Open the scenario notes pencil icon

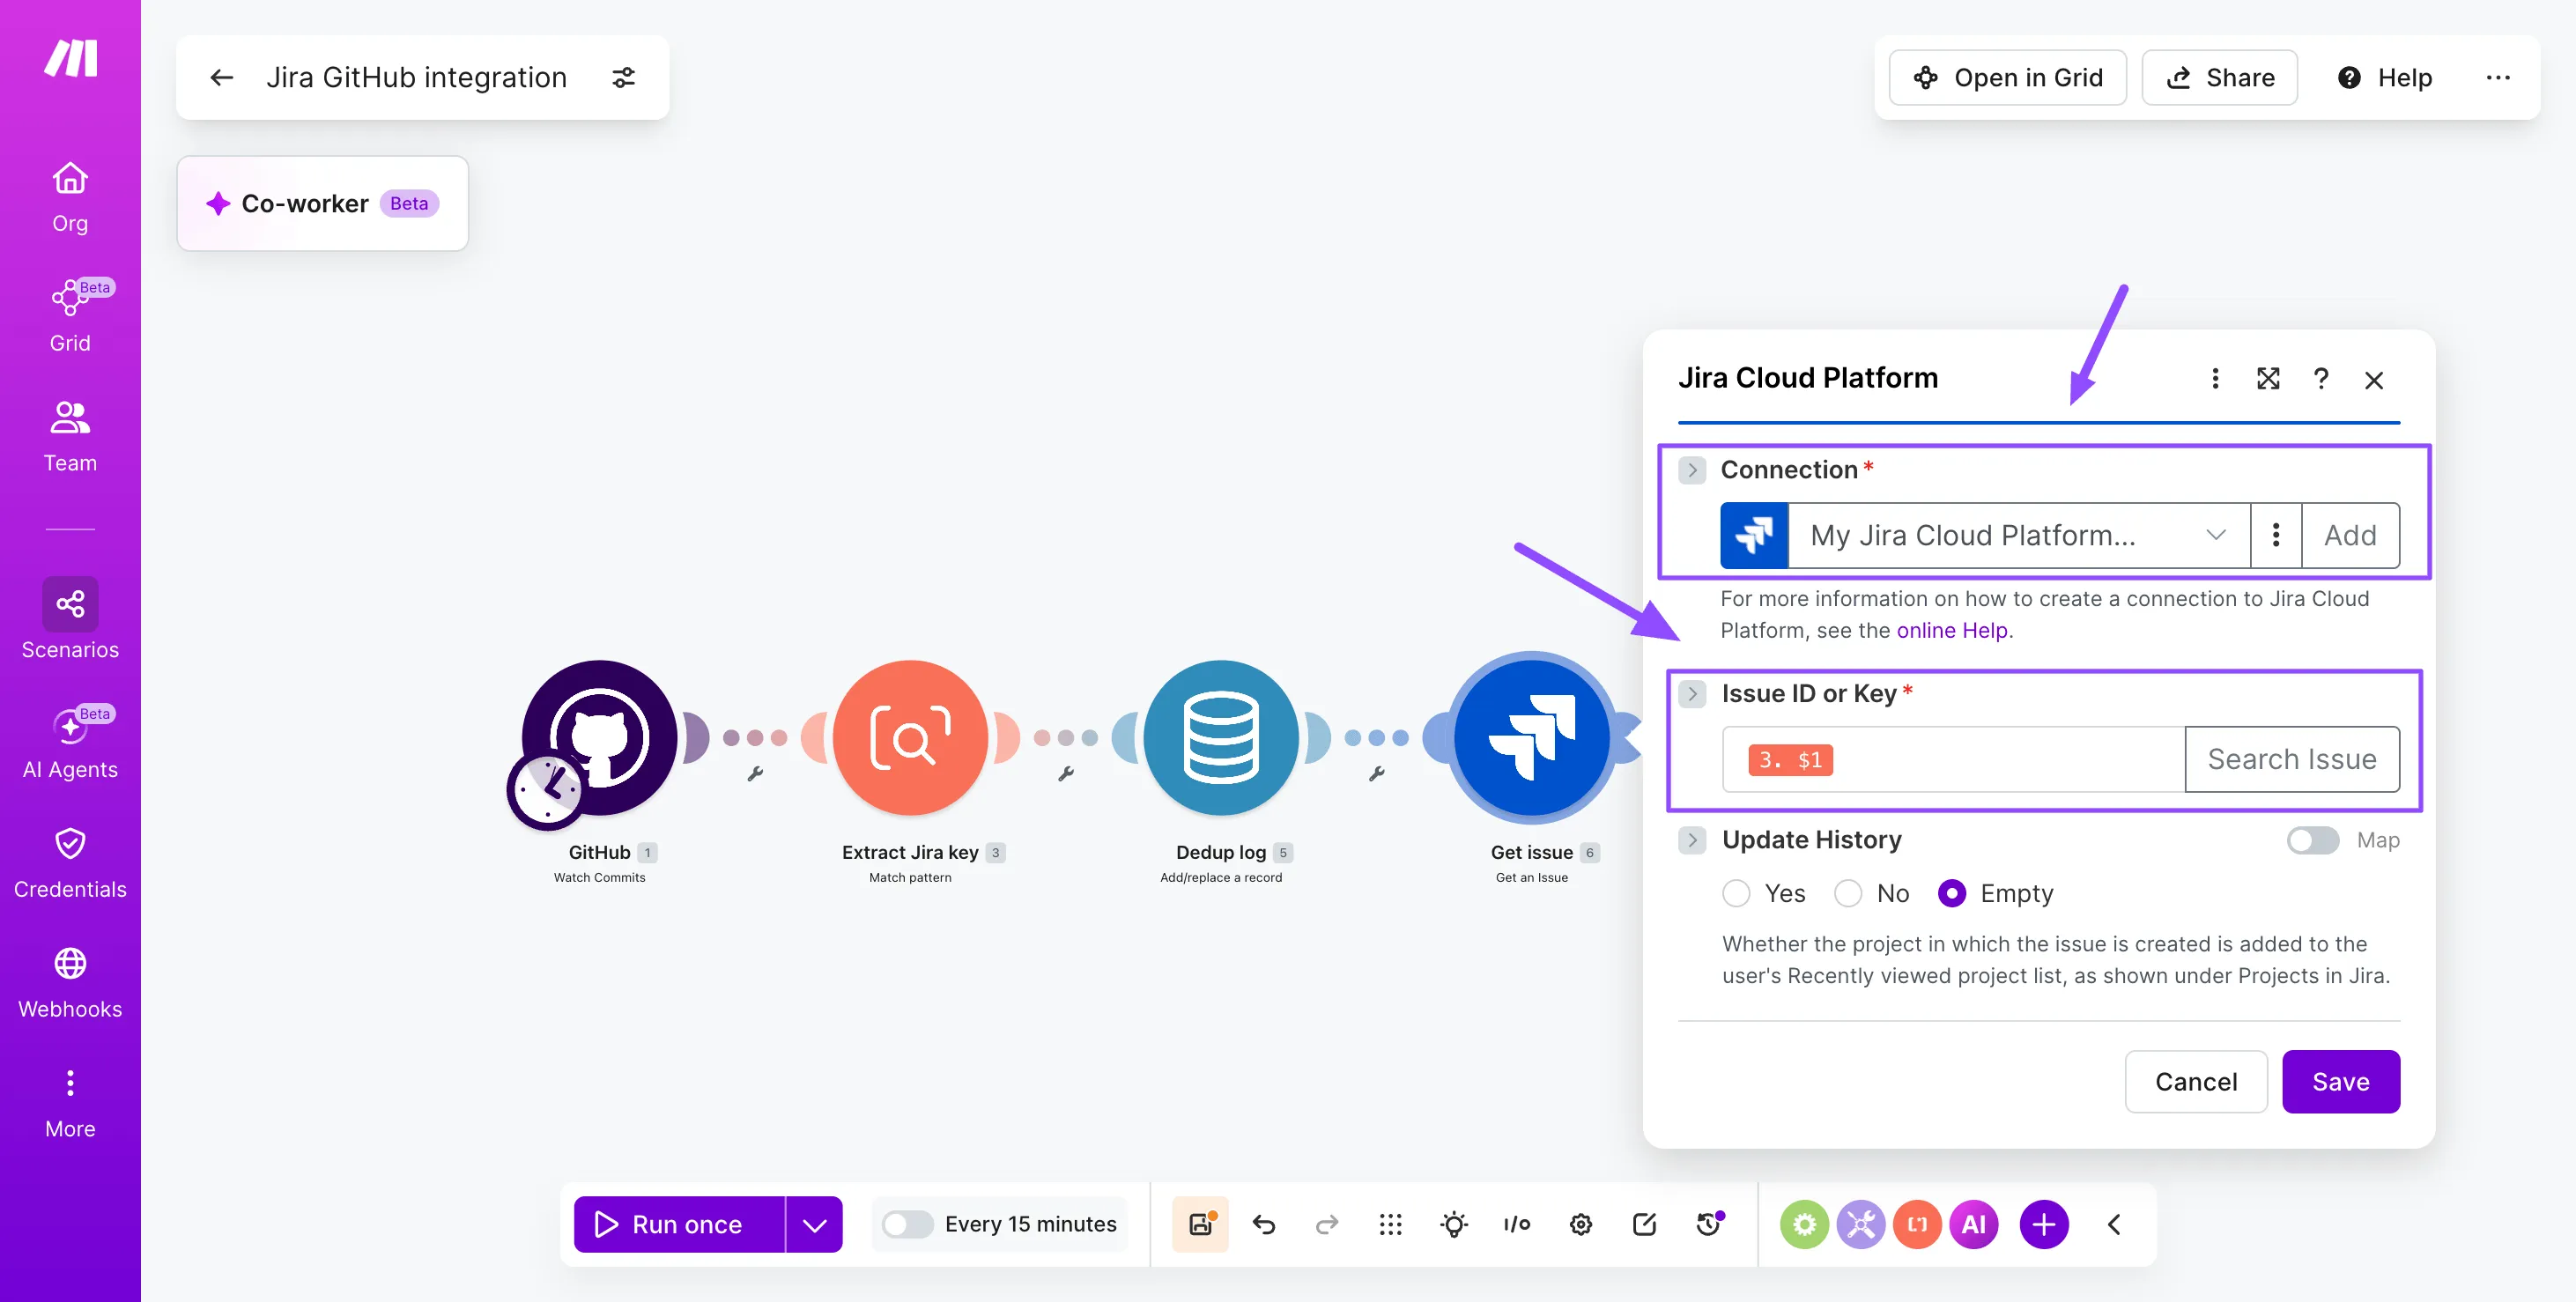coord(1644,1224)
